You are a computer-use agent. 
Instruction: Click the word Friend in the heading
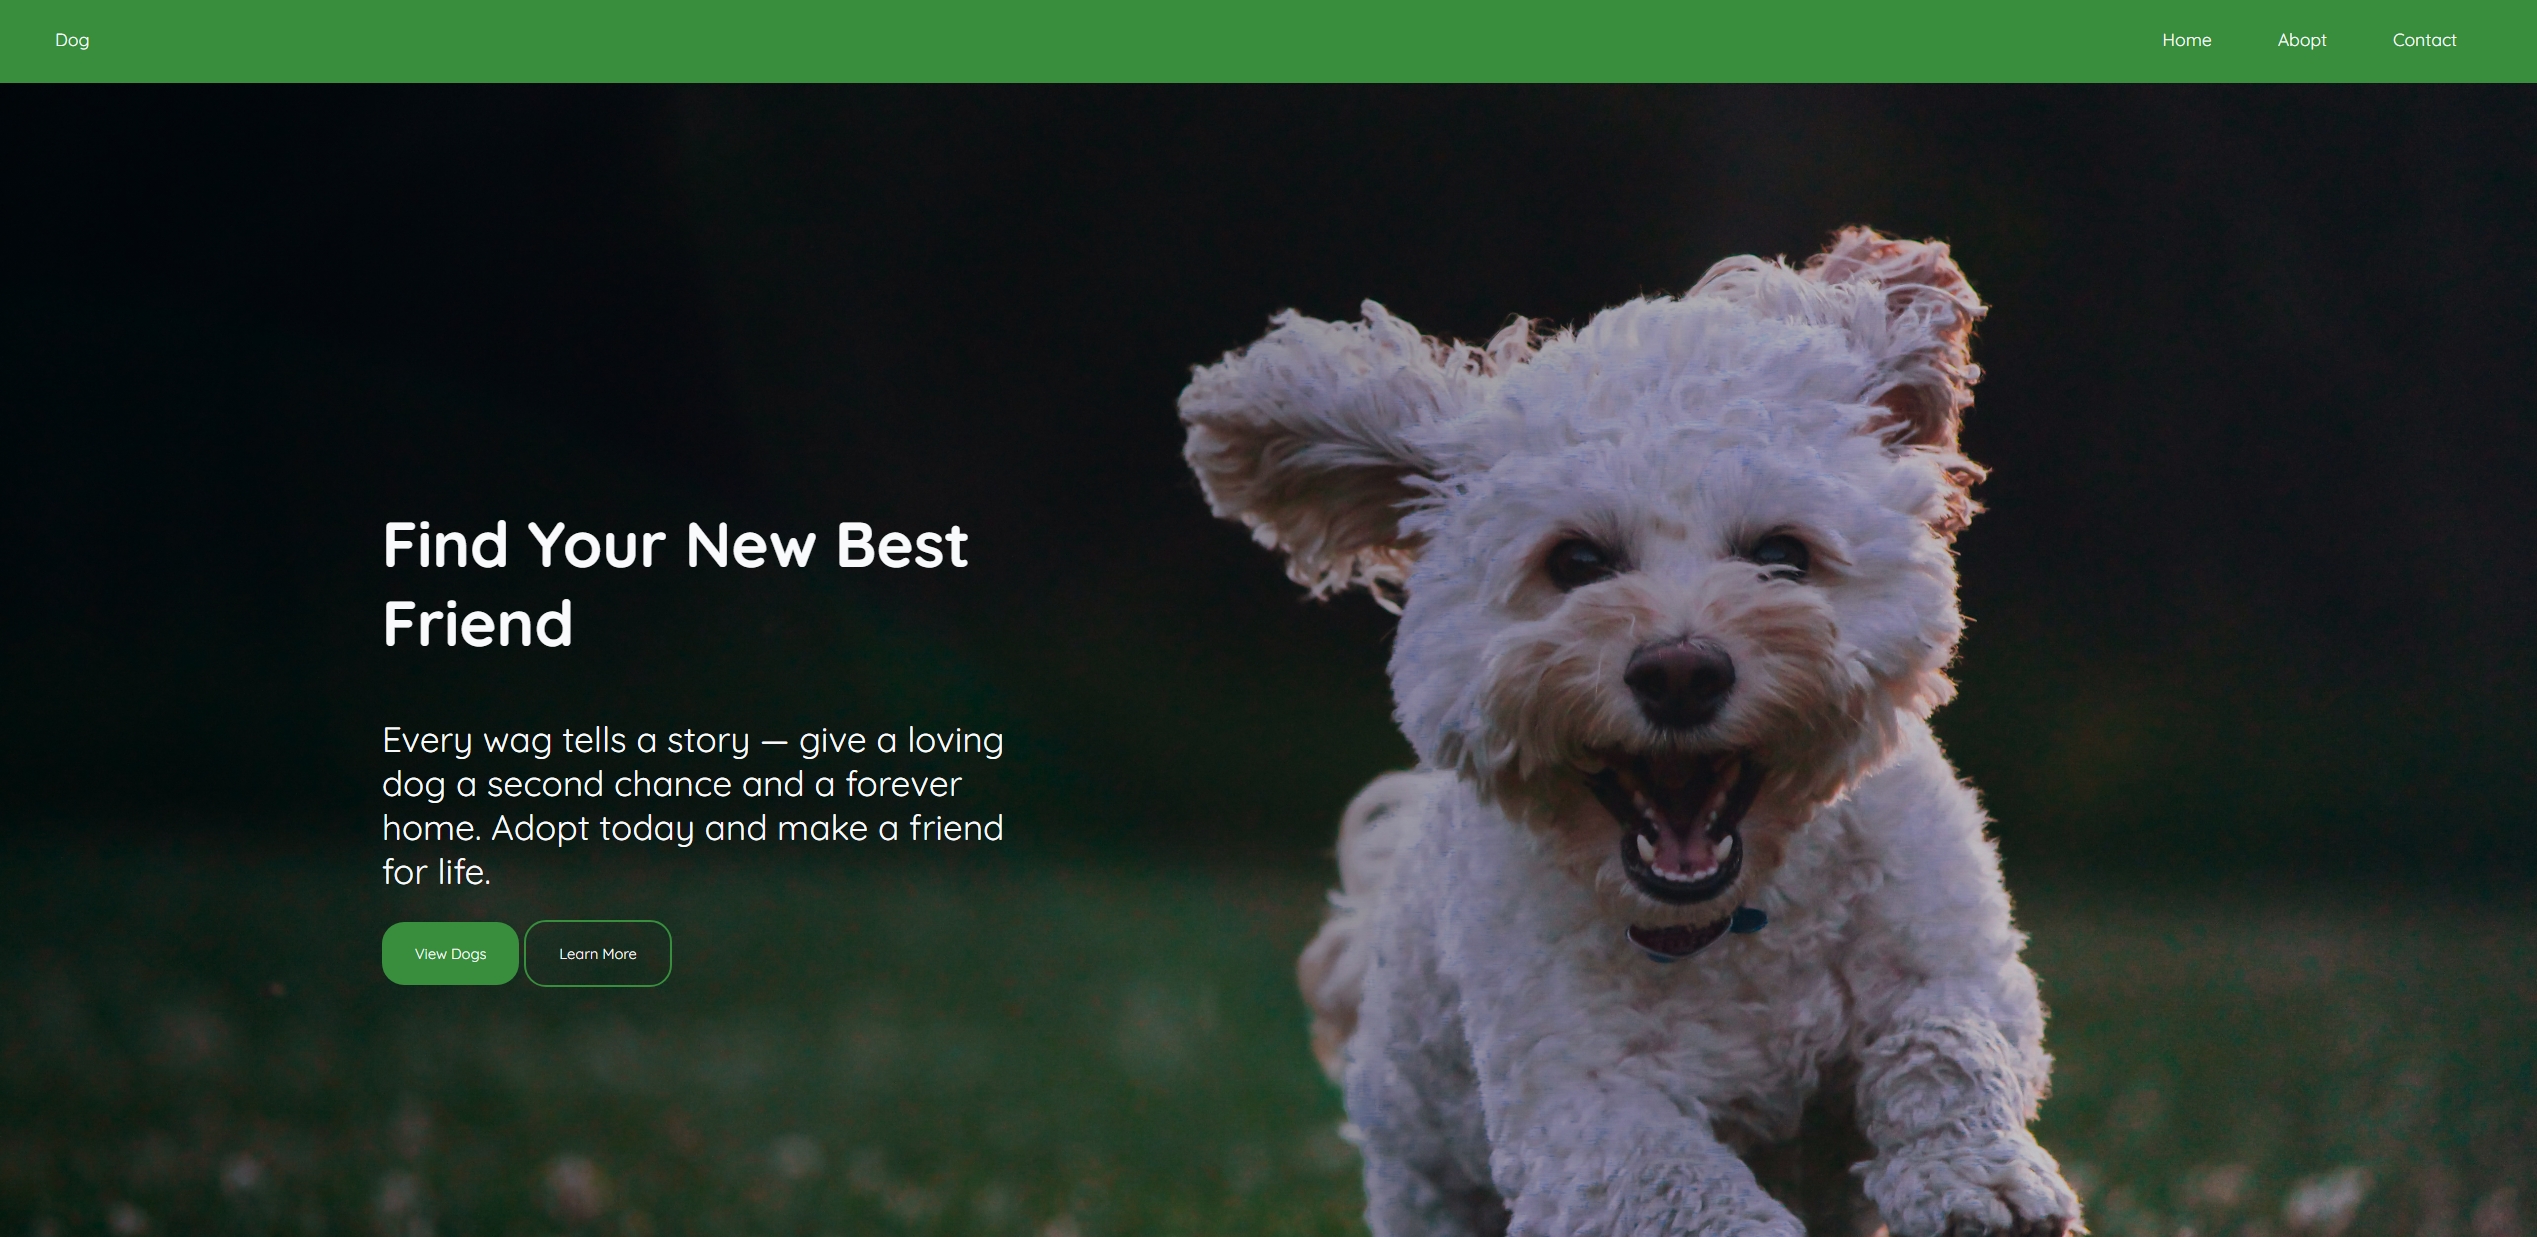tap(477, 623)
